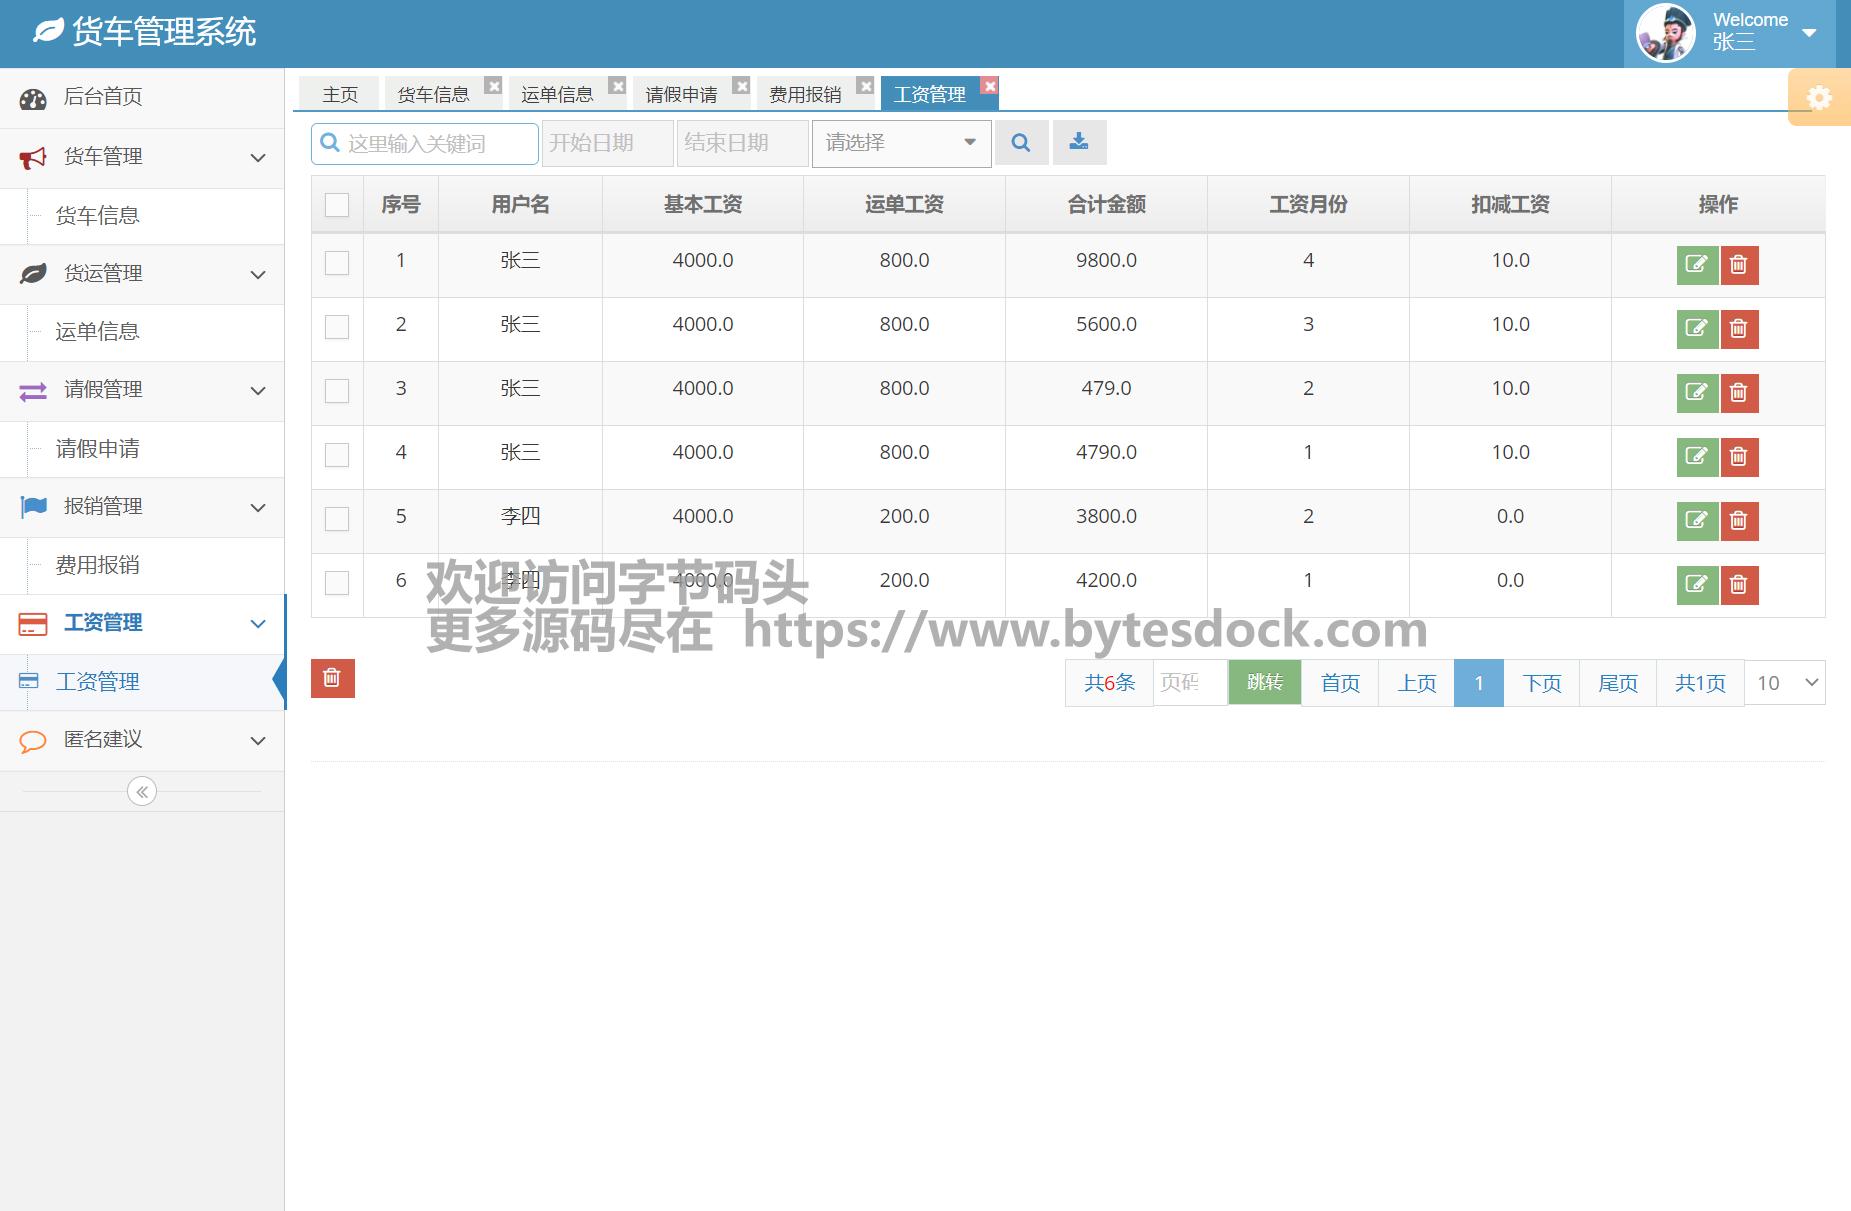Click the batch delete trash button below table
Screen dimensions: 1851x1211
[x=332, y=679]
